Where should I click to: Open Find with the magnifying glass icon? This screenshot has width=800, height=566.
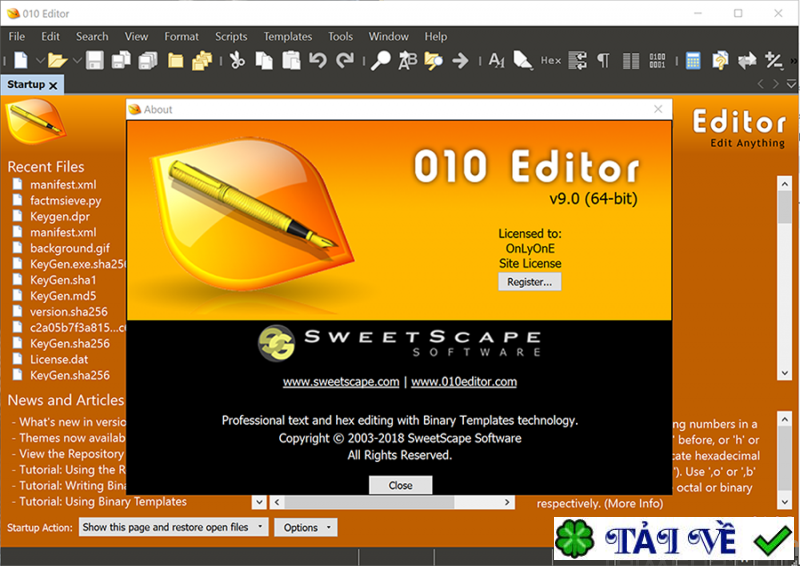coord(380,61)
